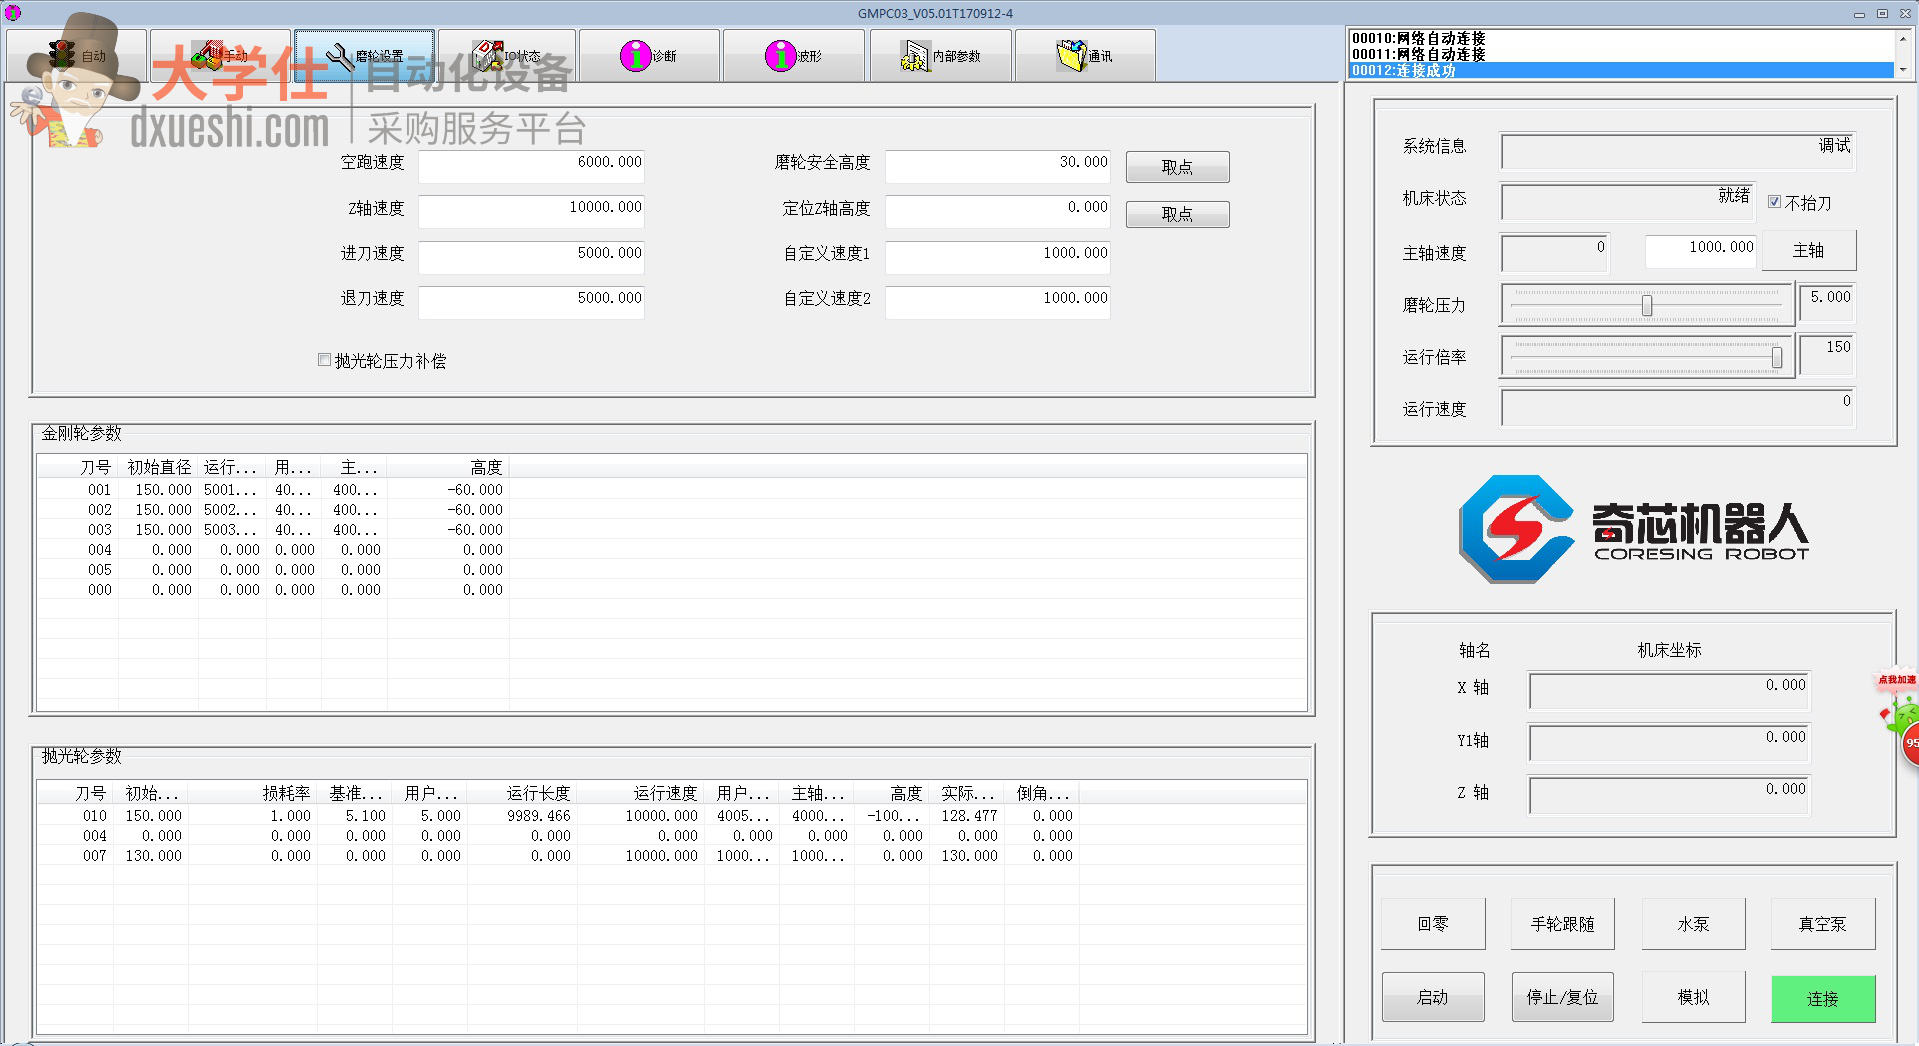Click the 磨轮压力 value box 5.000
The image size is (1919, 1046).
coord(1827,302)
